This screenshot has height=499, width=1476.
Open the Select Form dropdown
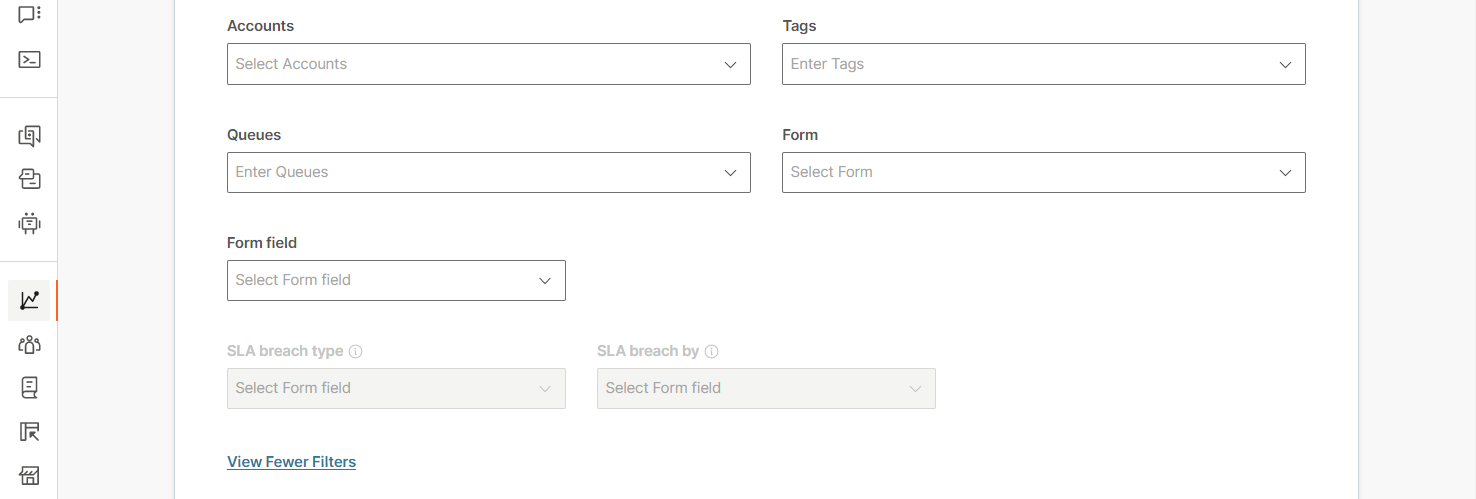coord(1043,172)
